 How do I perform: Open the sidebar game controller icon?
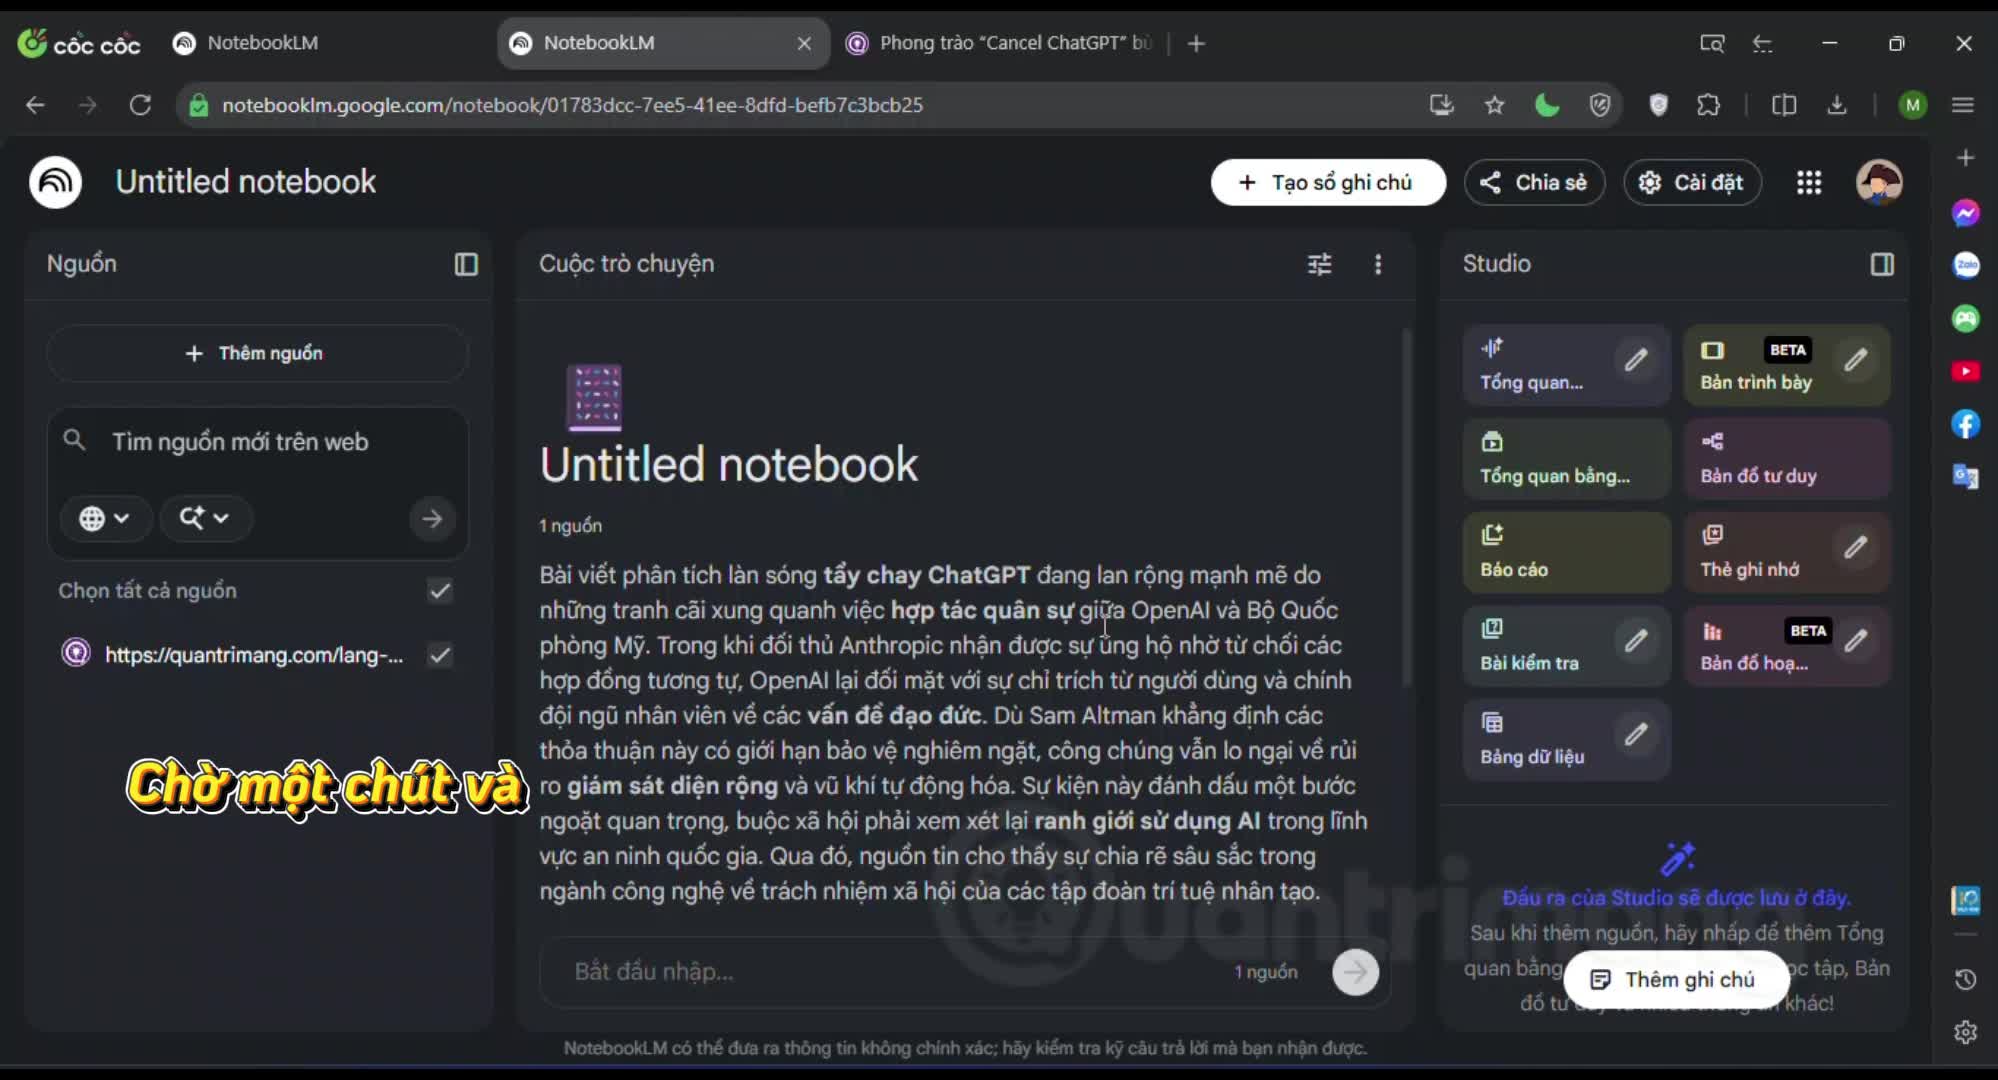pos(1966,318)
